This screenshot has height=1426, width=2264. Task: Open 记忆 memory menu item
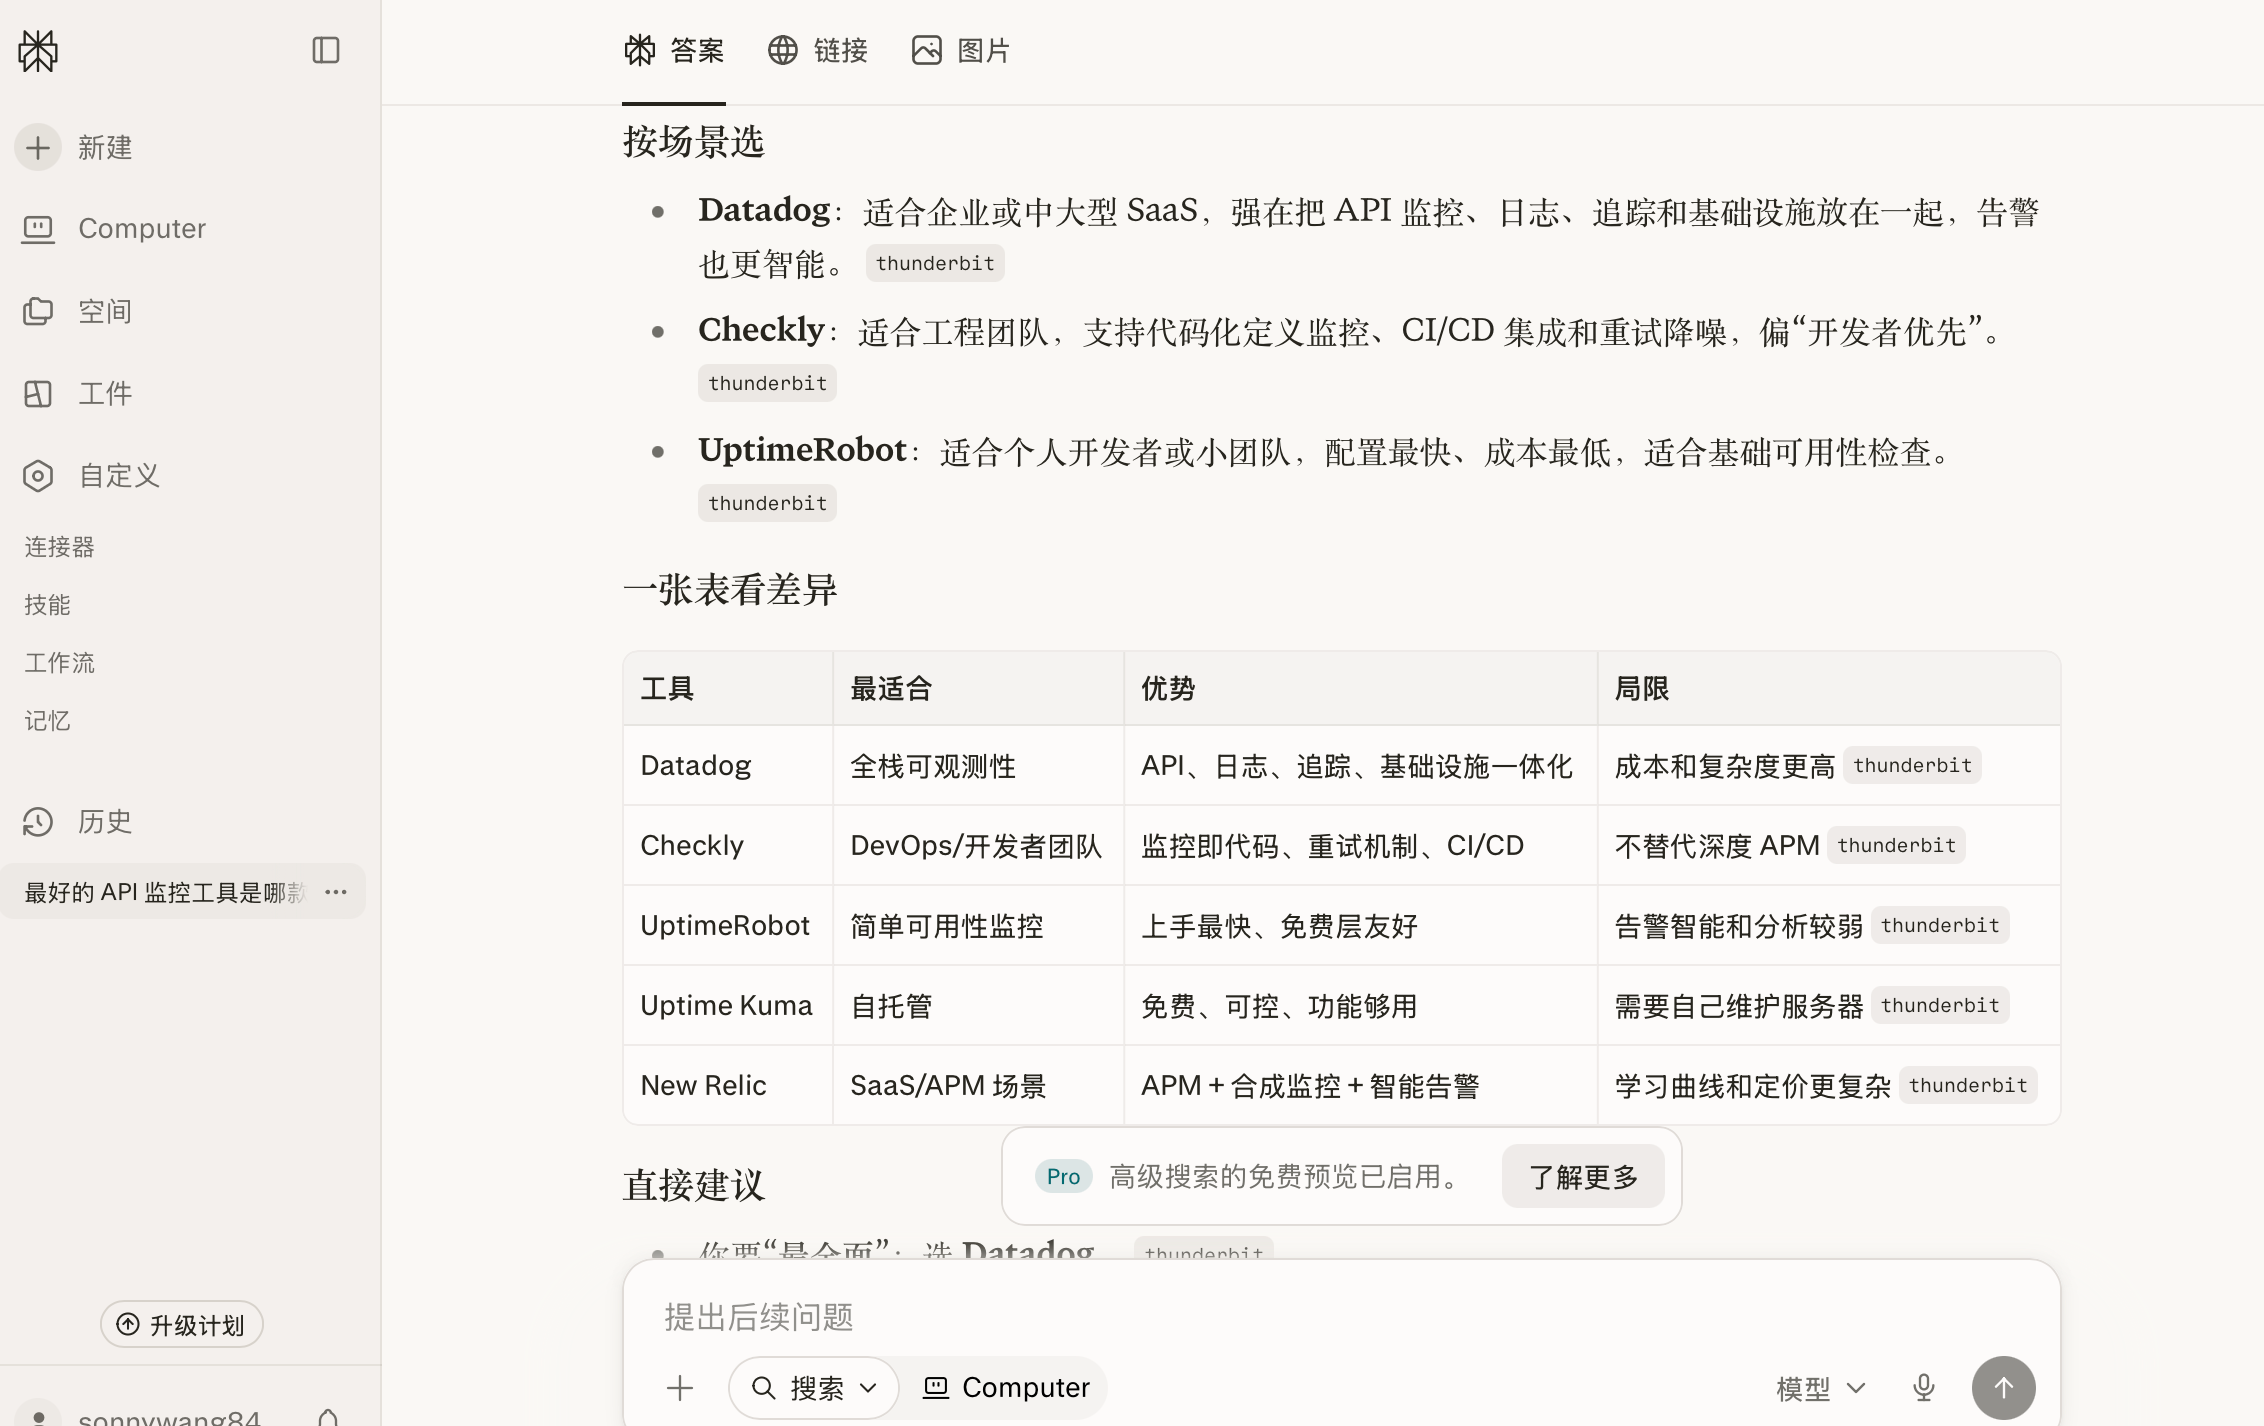tap(47, 721)
